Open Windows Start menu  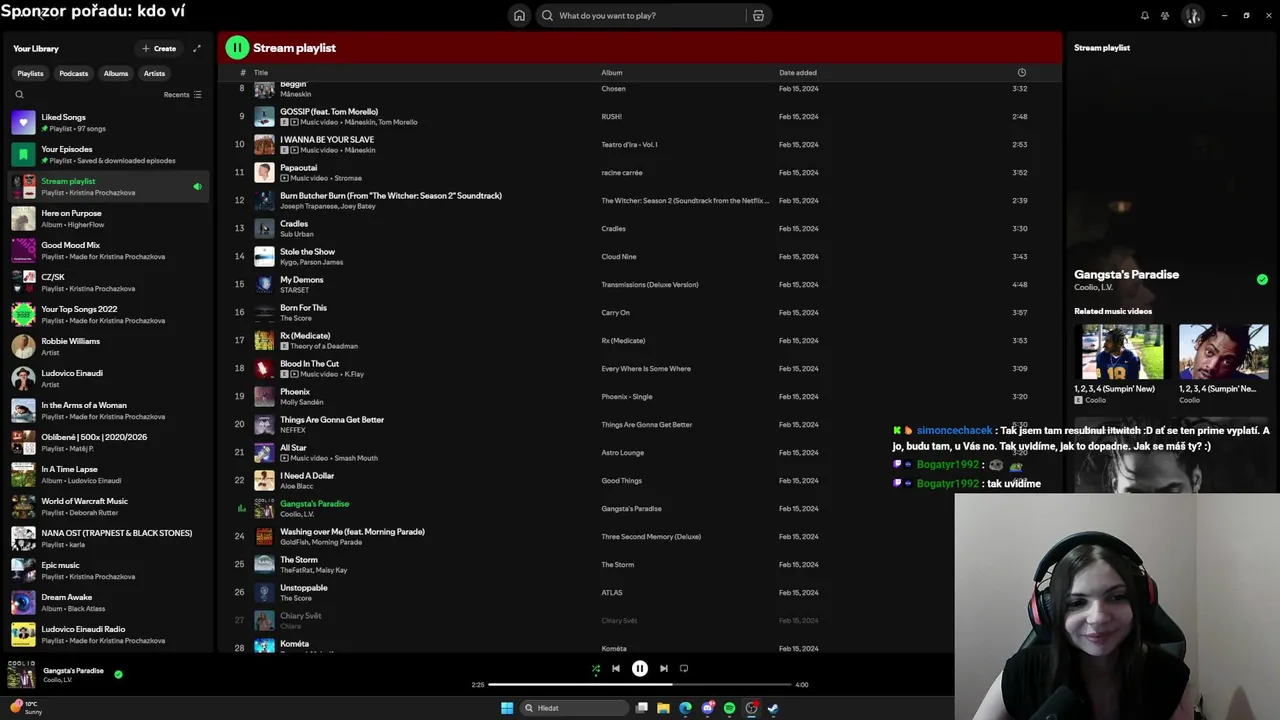(507, 708)
